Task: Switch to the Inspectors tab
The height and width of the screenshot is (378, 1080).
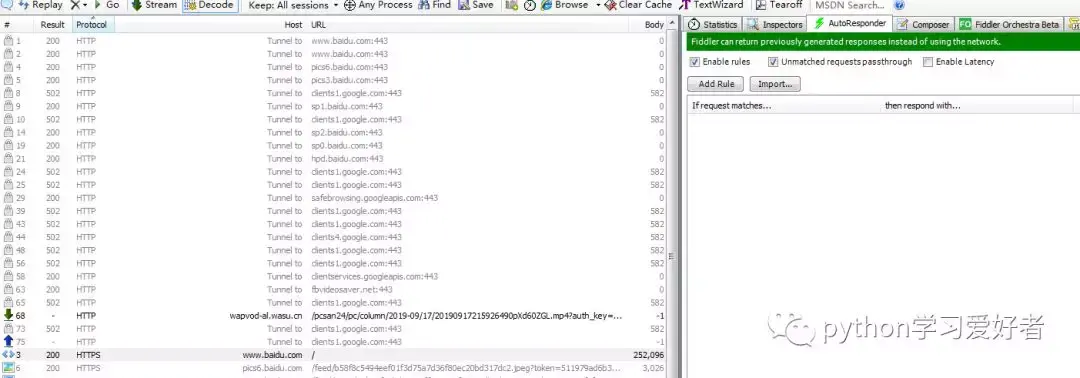Action: pyautogui.click(x=776, y=24)
